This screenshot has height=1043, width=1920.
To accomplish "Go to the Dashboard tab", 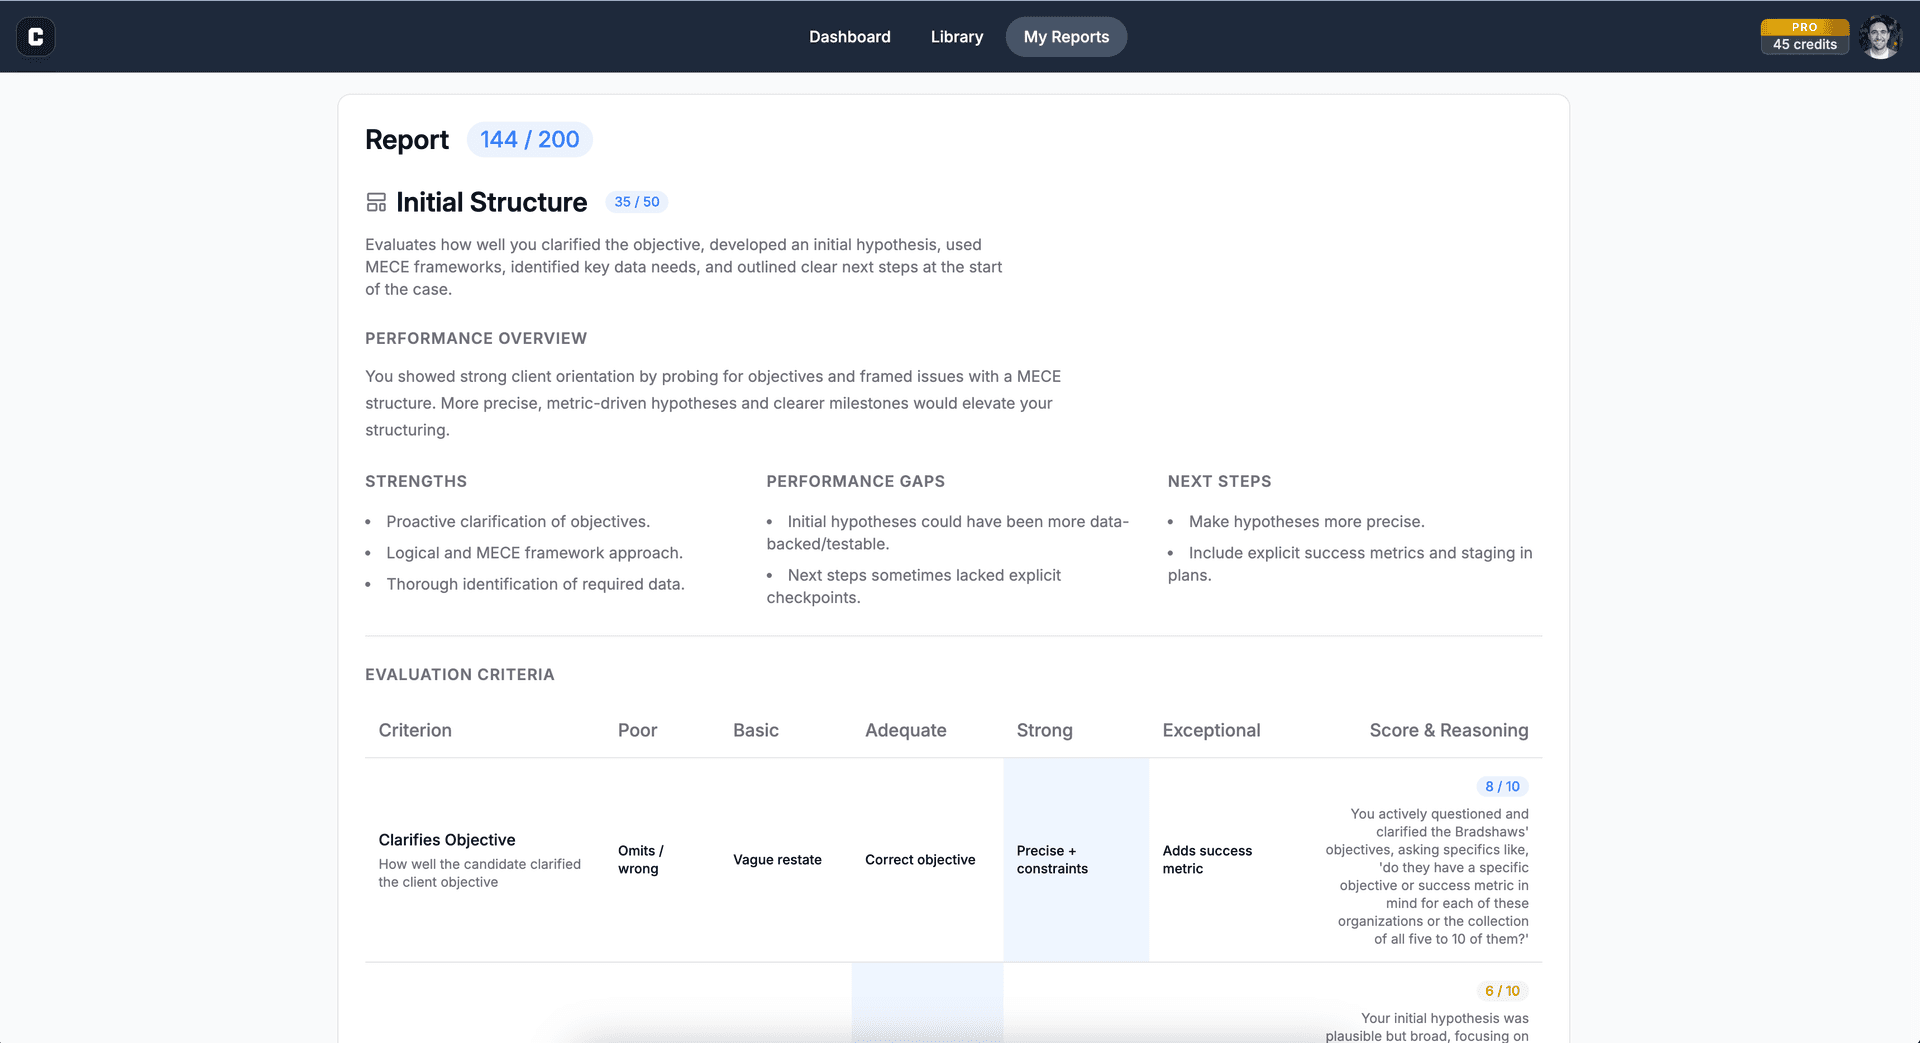I will pyautogui.click(x=849, y=37).
